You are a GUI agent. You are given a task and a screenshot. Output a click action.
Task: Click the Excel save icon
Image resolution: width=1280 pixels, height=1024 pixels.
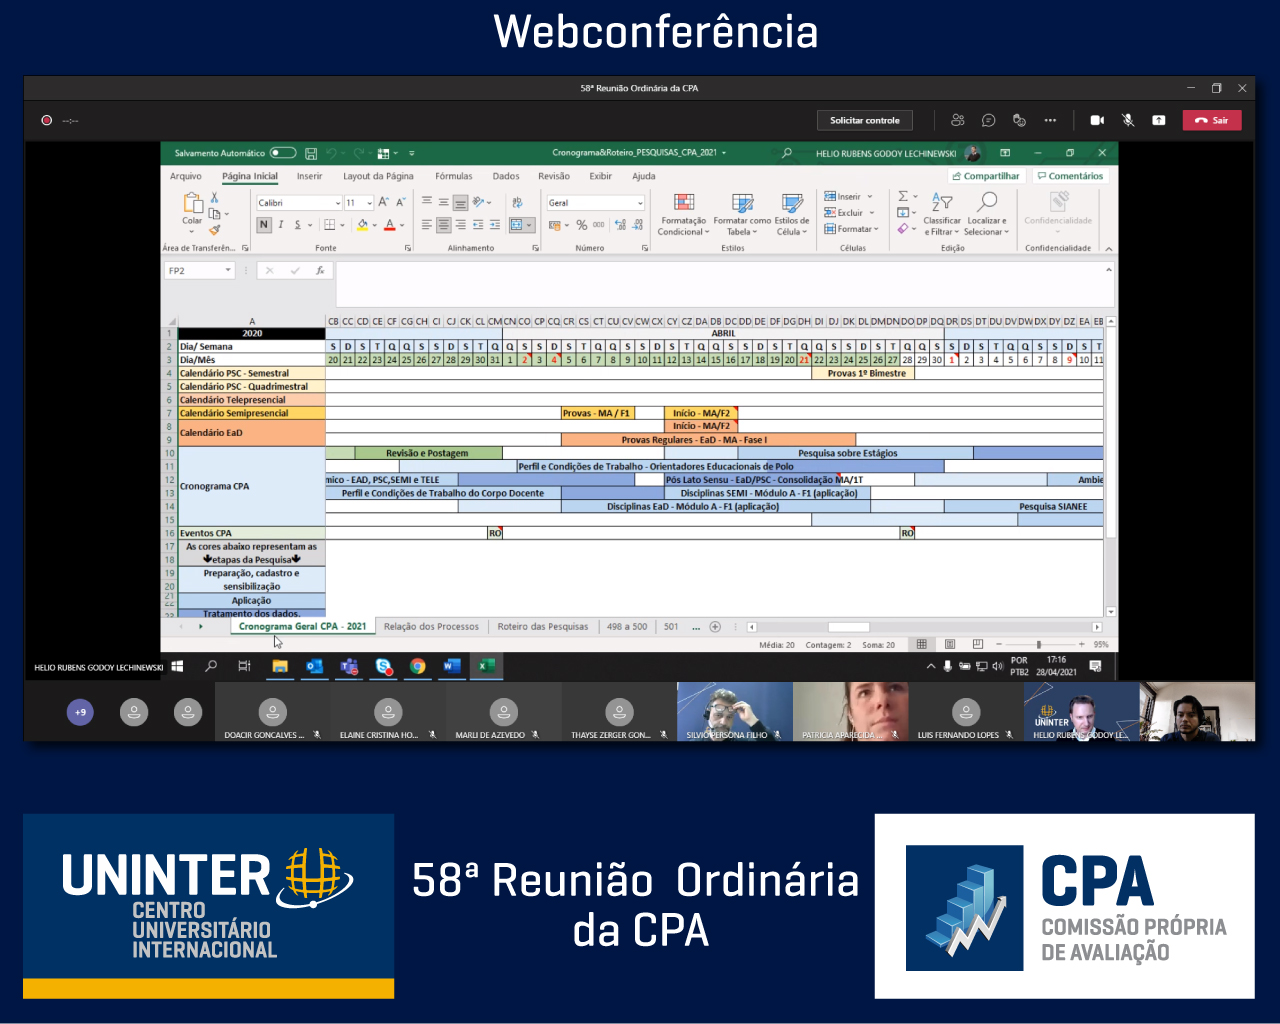(x=311, y=154)
